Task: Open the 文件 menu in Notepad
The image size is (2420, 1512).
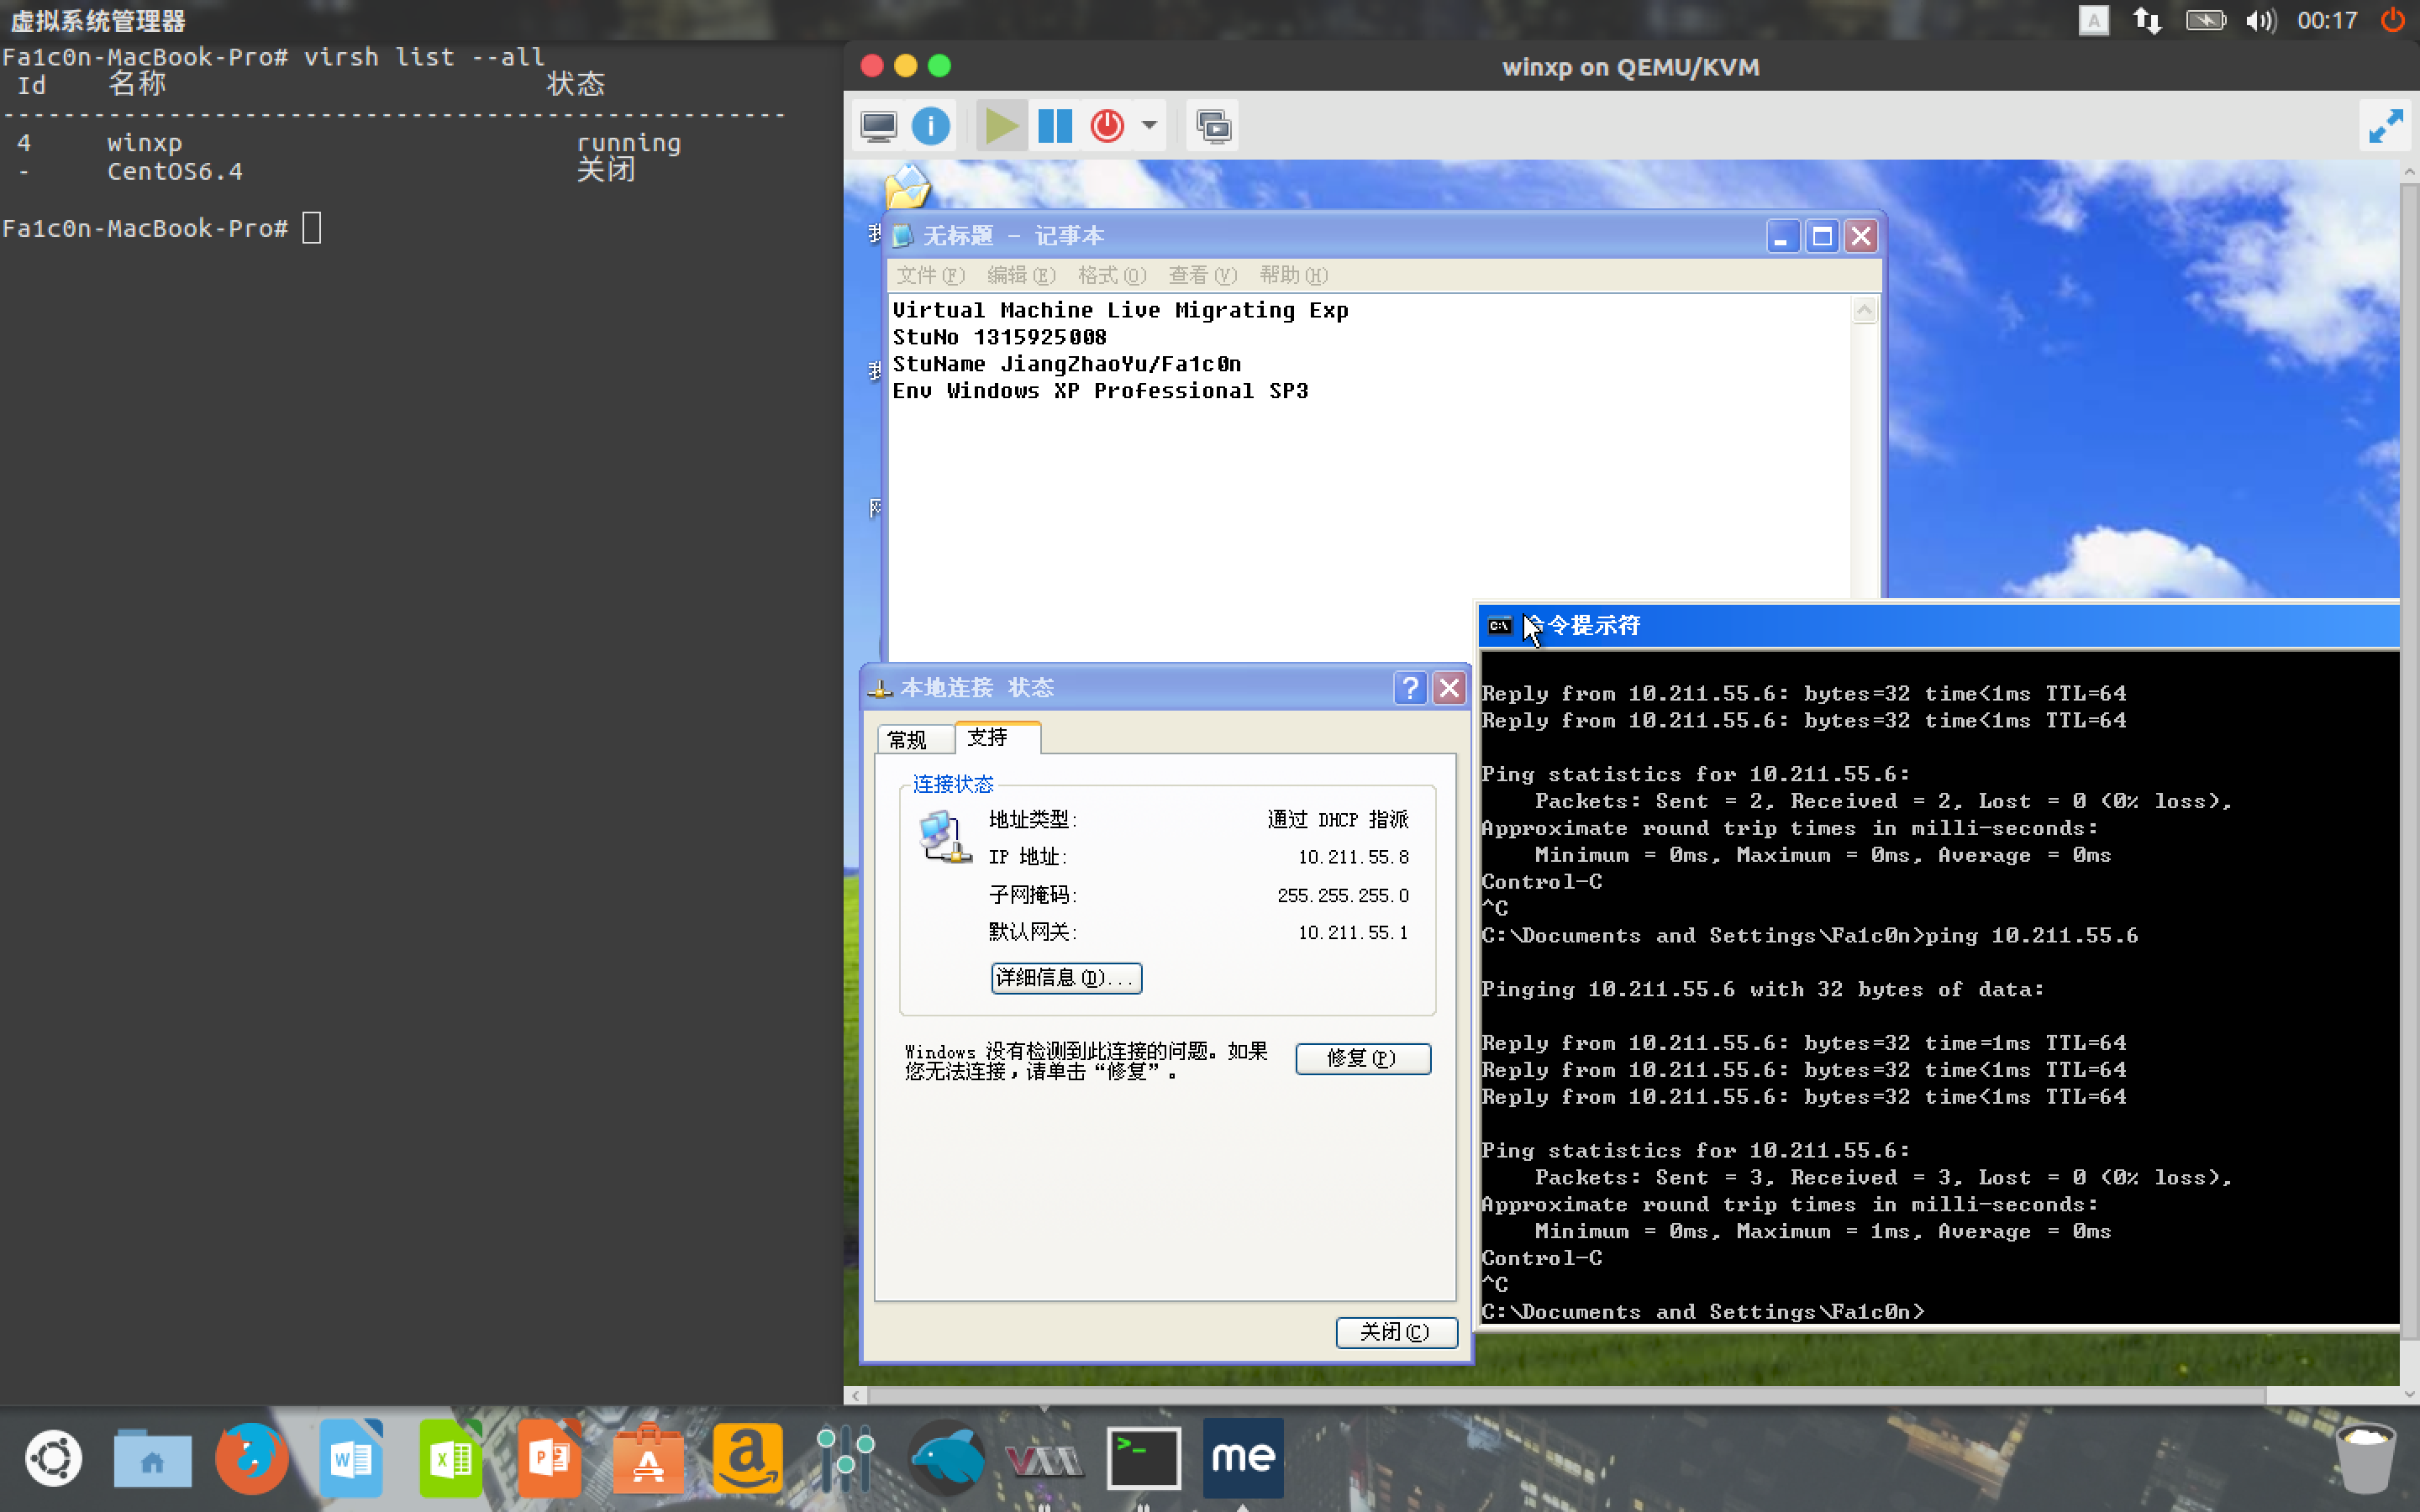Action: (929, 275)
